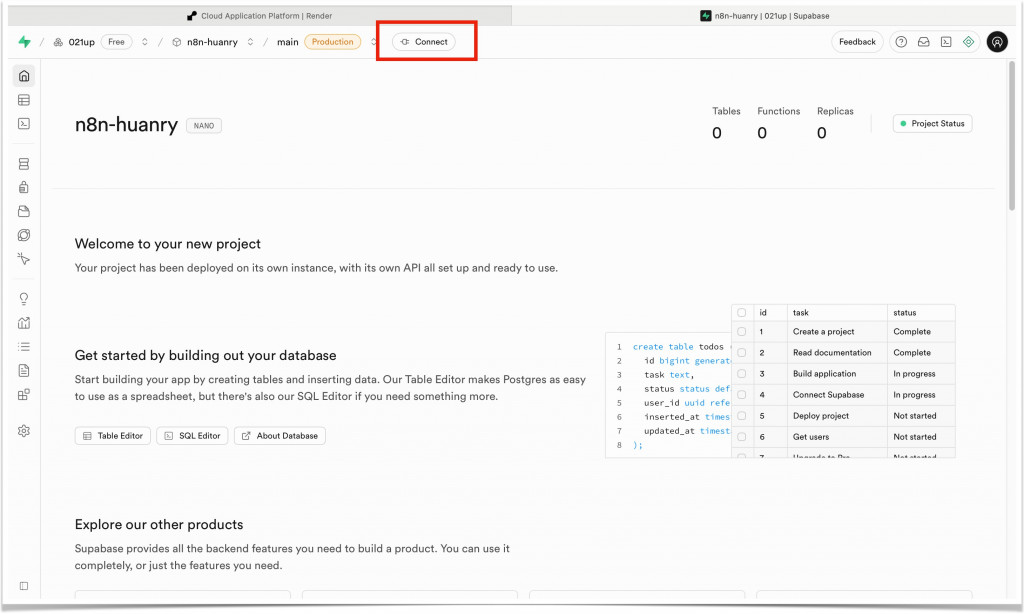Click the page vertical scrollbar
This screenshot has height=614, width=1024.
pos(1012,136)
